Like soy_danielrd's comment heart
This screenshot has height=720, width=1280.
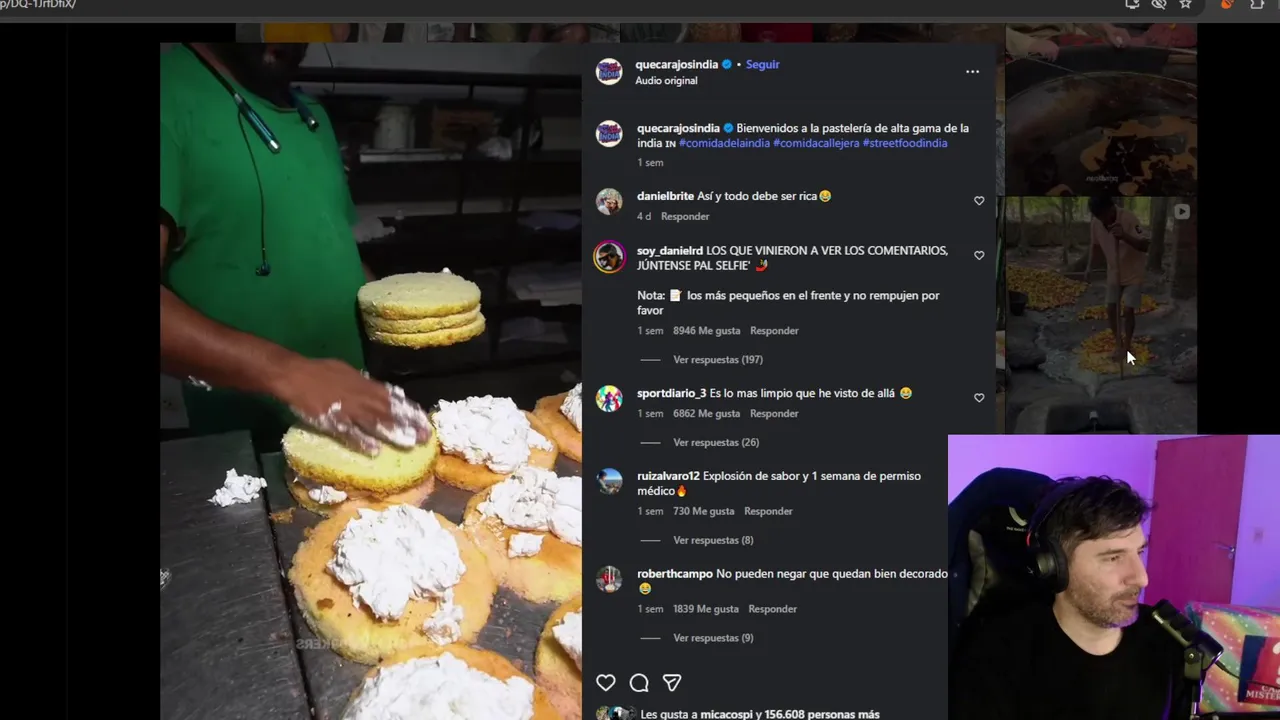pos(979,256)
